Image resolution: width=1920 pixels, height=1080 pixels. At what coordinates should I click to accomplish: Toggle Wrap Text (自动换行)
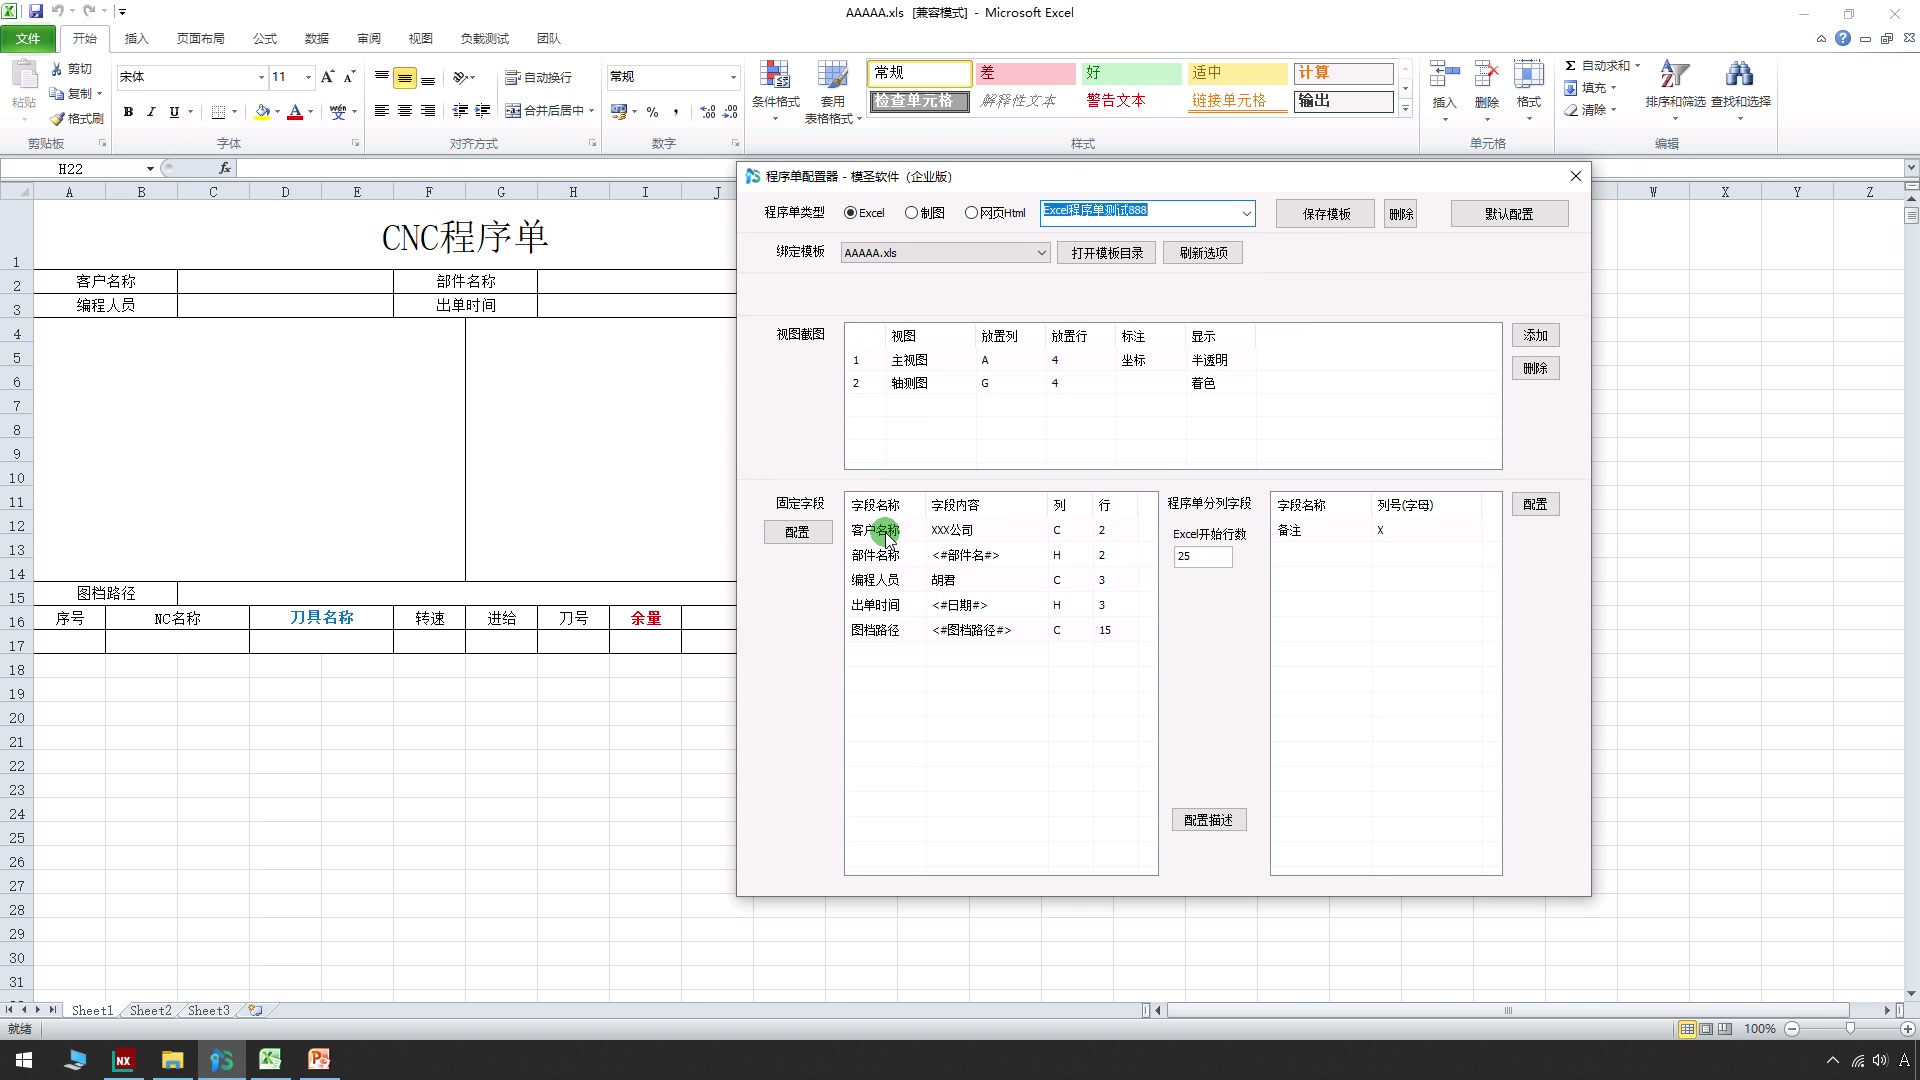coord(538,77)
